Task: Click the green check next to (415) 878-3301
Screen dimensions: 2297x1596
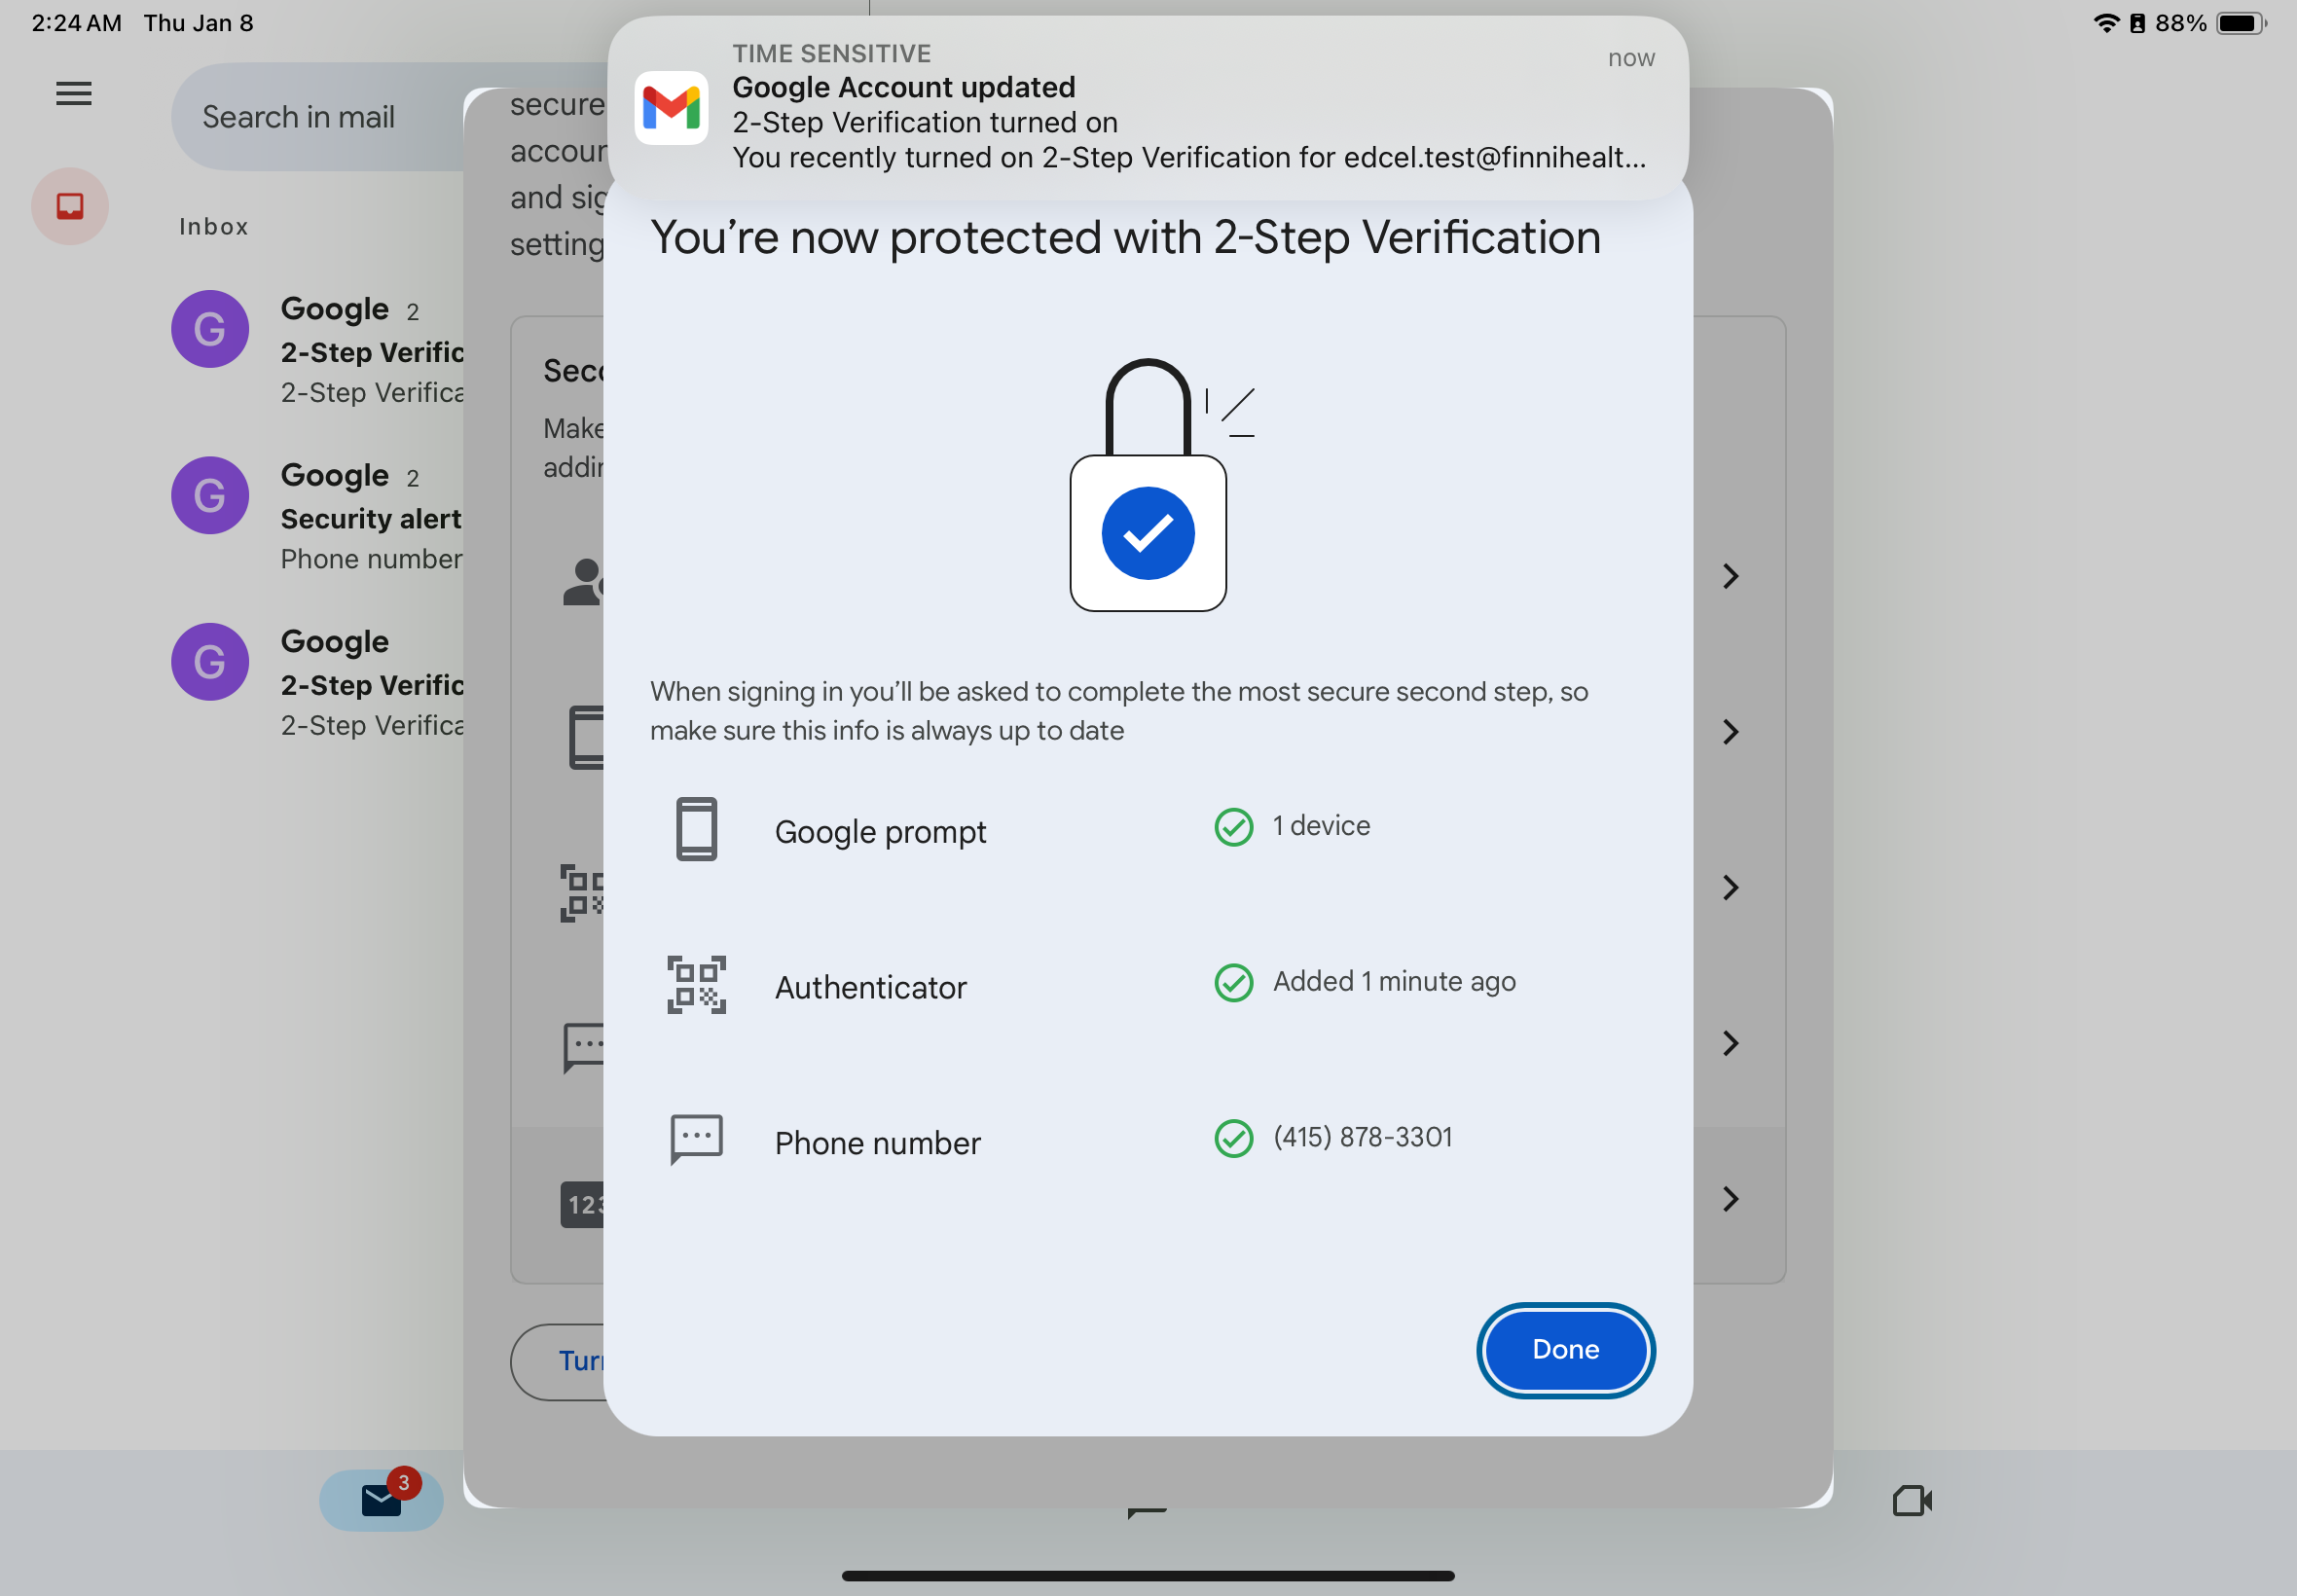Action: pyautogui.click(x=1234, y=1138)
